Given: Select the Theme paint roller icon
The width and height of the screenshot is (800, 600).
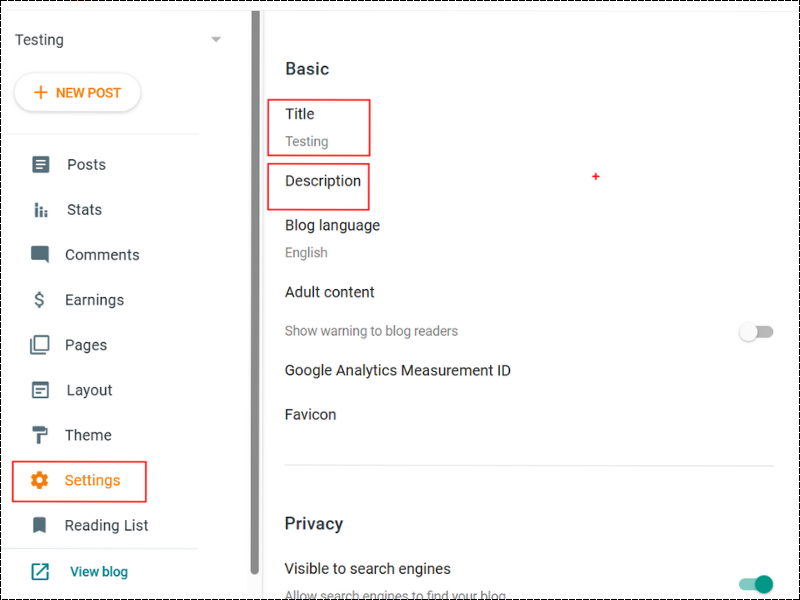Looking at the screenshot, I should click(40, 434).
